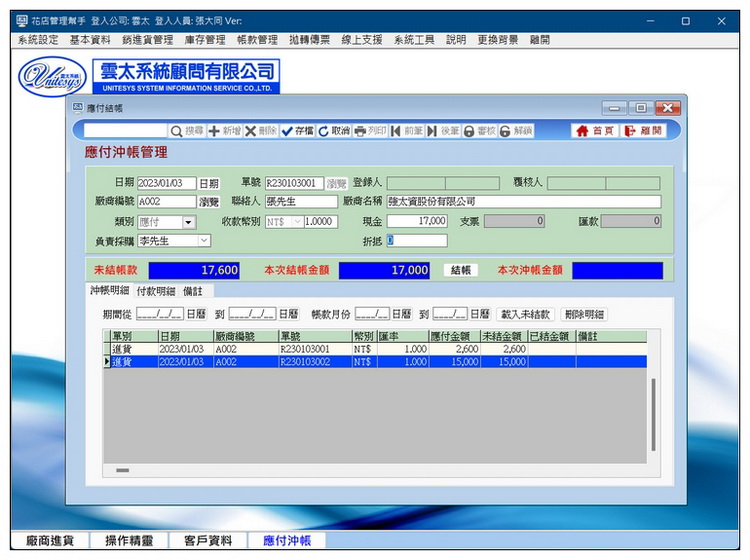
Task: Click the 搜尋 search toolbar icon
Action: click(187, 131)
